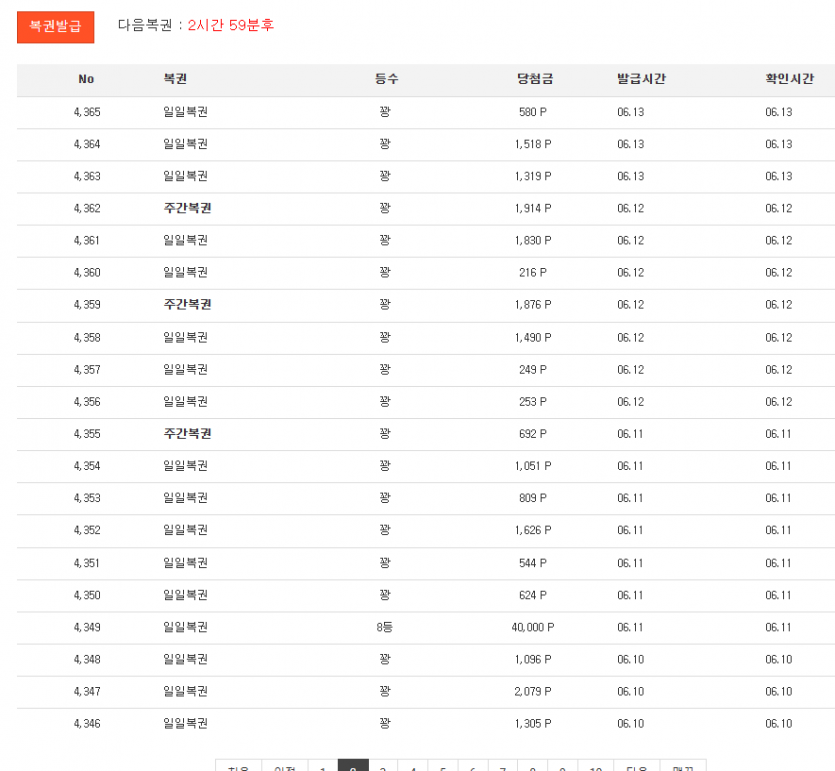Click the '발급시간' column header
835x771 pixels.
(641, 79)
